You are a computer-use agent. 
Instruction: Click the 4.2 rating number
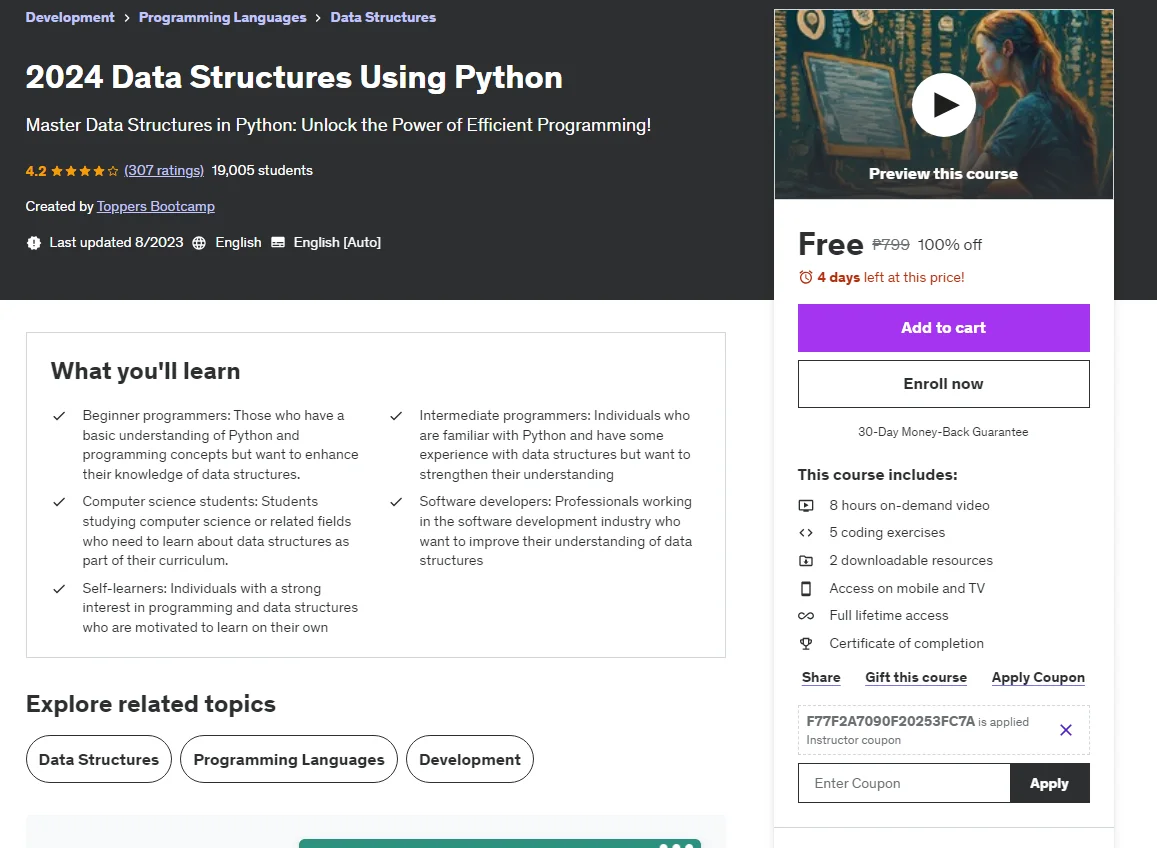pyautogui.click(x=35, y=171)
